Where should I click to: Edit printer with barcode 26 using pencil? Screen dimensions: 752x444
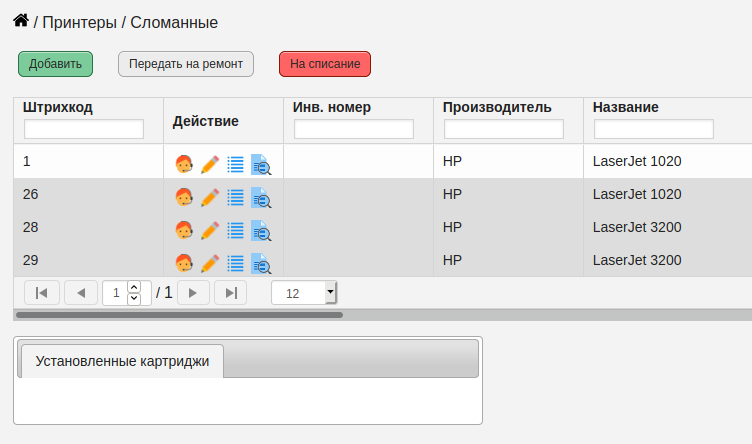(210, 197)
